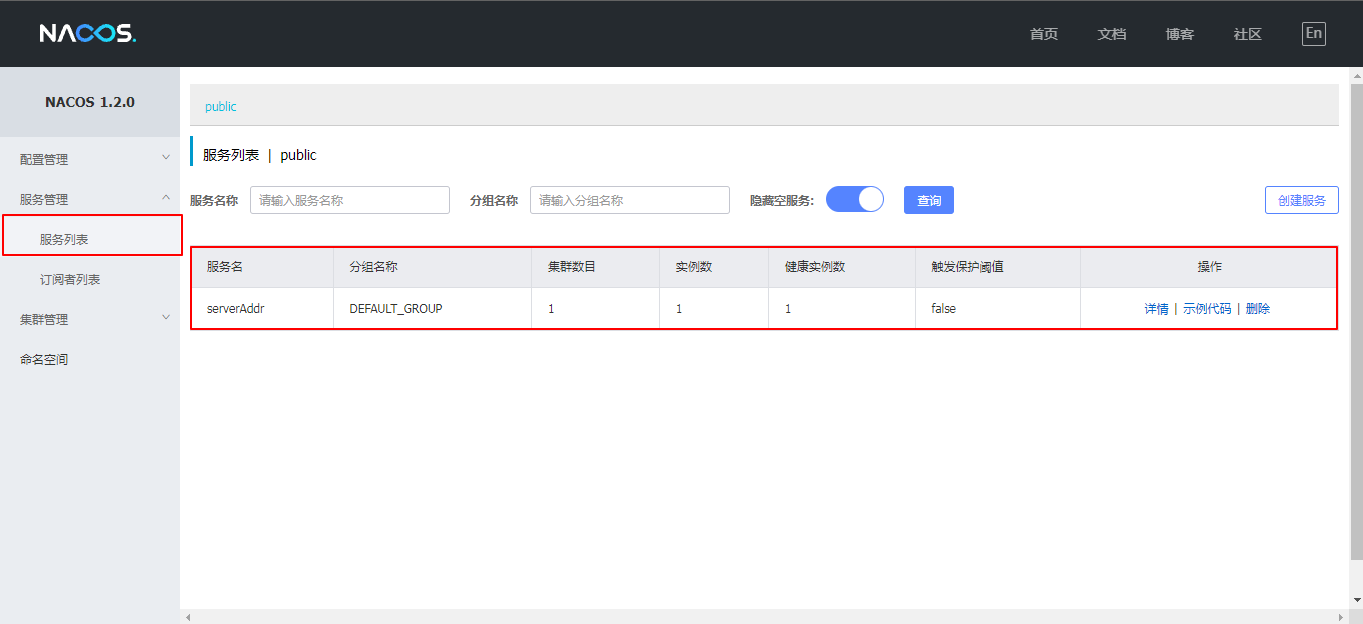Click the vertical scrollbar on right
Image resolution: width=1363 pixels, height=624 pixels.
pos(1356,320)
